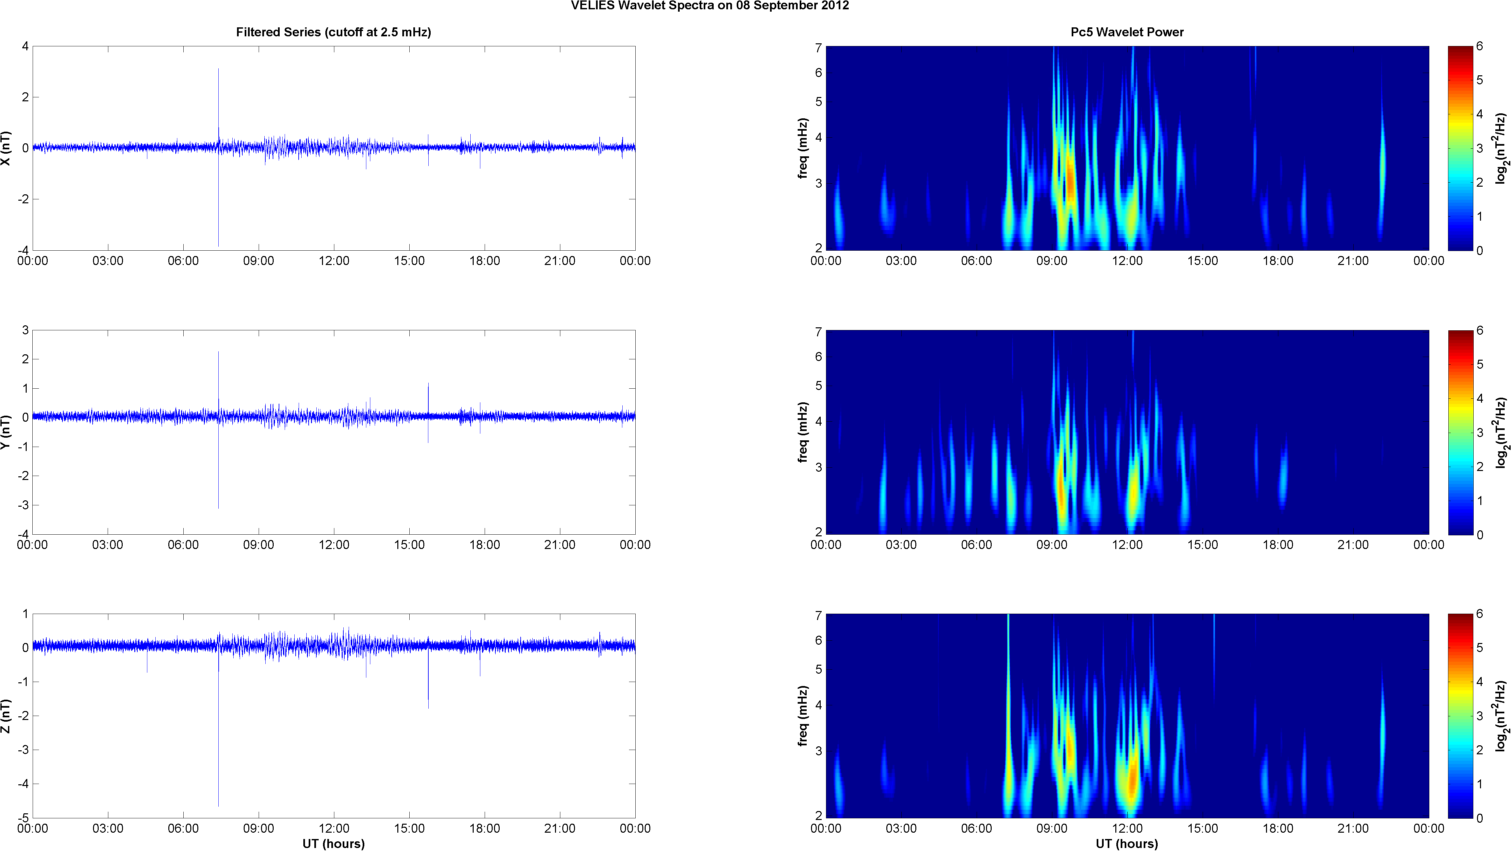1511x851 pixels.
Task: Click the 'Z (nT)' axis label
Action: pyautogui.click(x=7, y=716)
